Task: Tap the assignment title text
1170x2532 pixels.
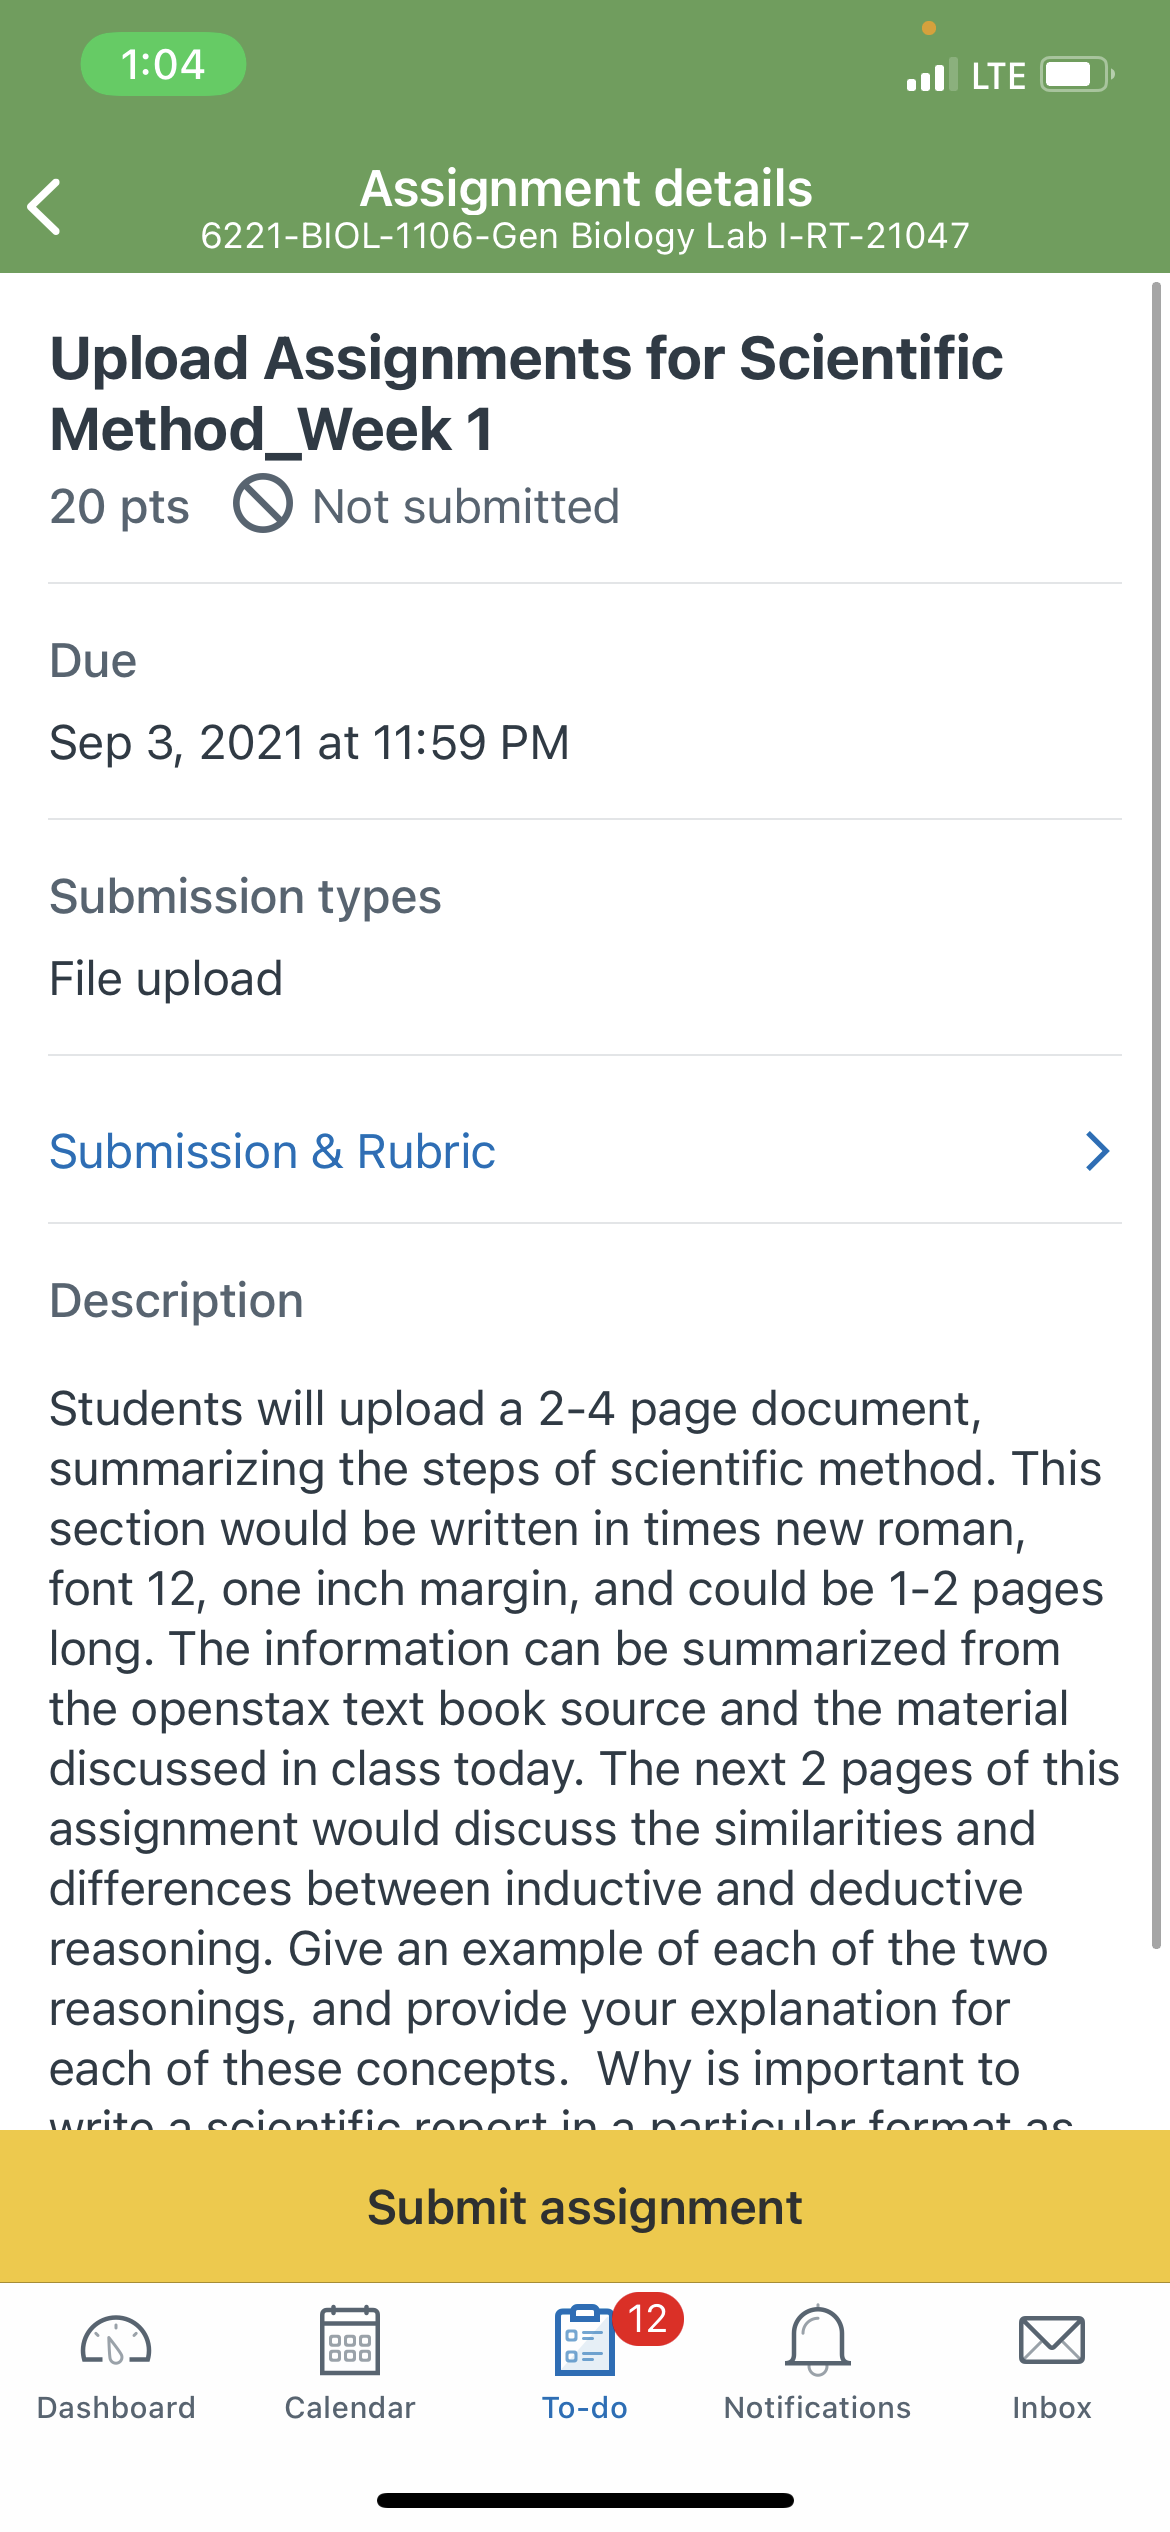Action: click(526, 394)
